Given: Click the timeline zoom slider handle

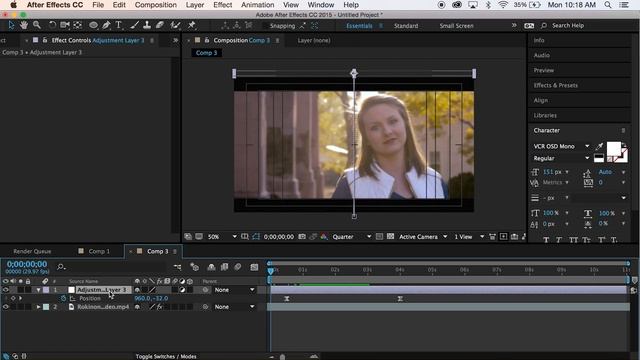Looking at the screenshot, I should point(282,357).
